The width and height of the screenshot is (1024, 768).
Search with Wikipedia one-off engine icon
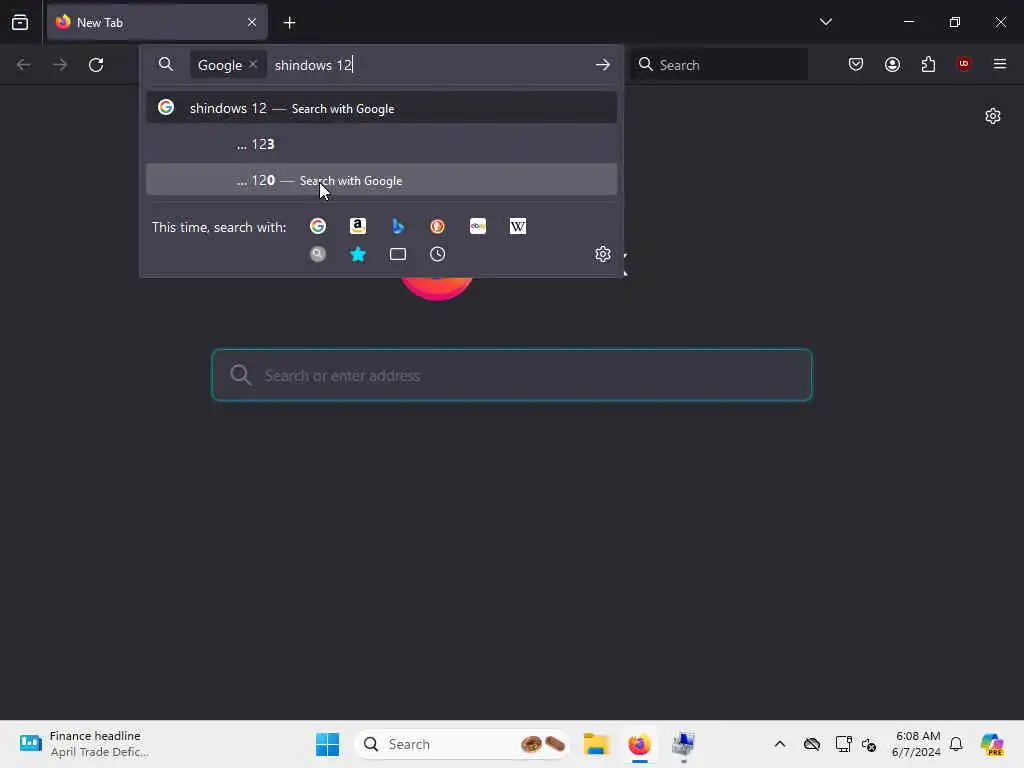coord(518,226)
